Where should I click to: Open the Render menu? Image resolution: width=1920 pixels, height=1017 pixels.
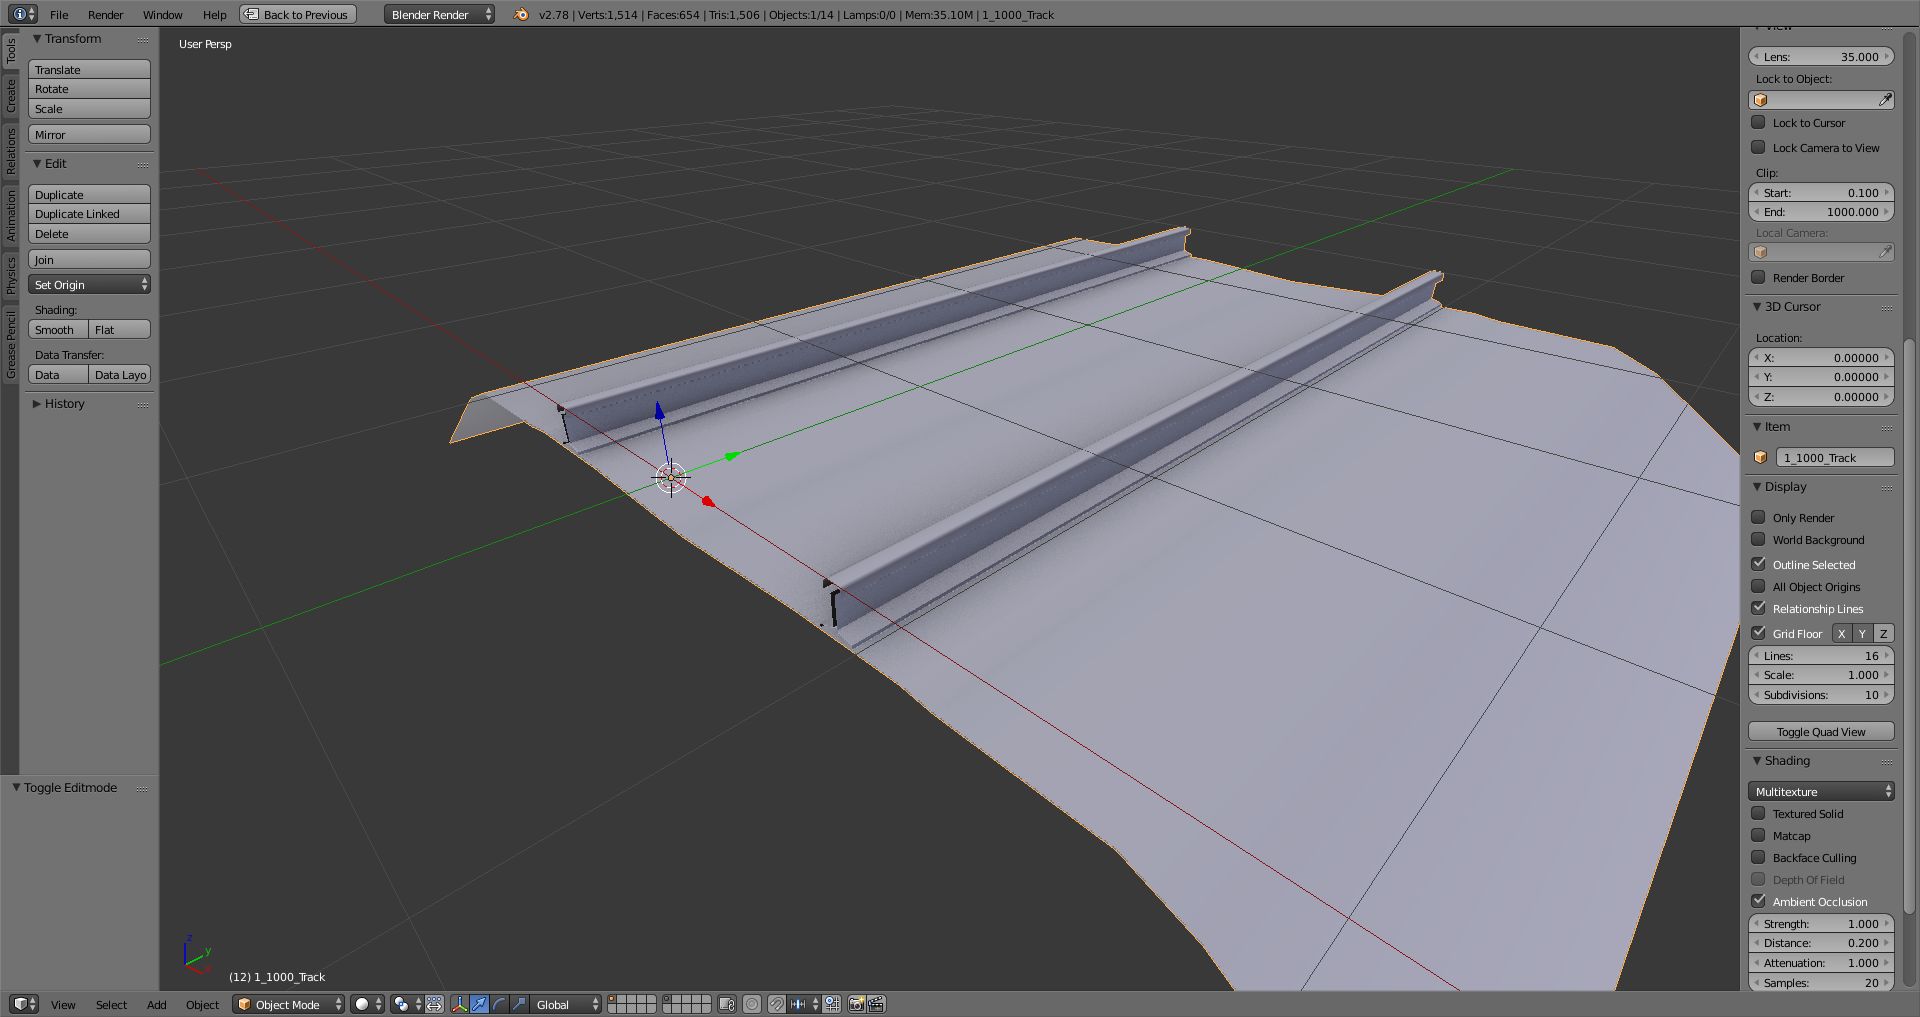click(105, 14)
